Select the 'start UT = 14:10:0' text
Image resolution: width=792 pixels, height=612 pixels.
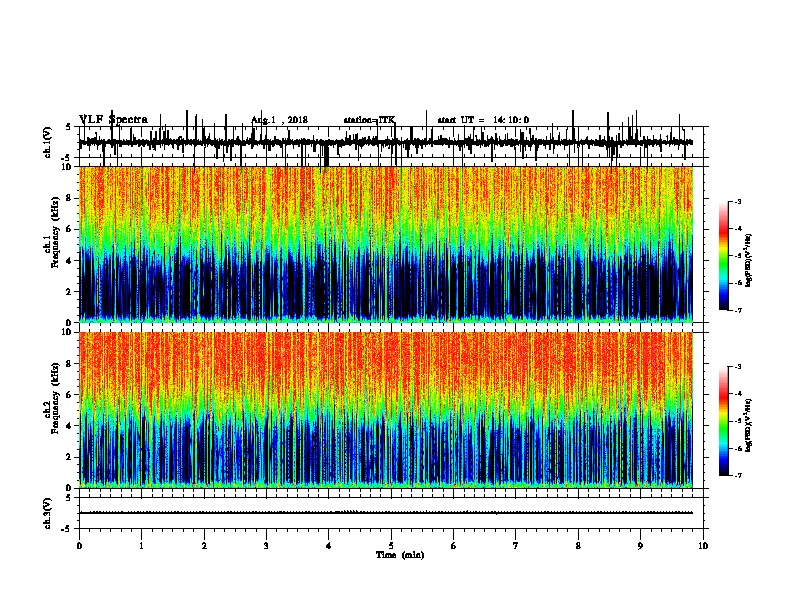[x=483, y=120]
